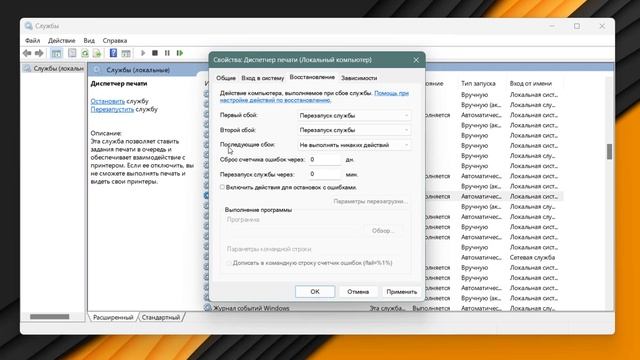Click the Forward arrow in the Services toolbar
Viewport: 640px width, 360px height.
click(x=39, y=53)
